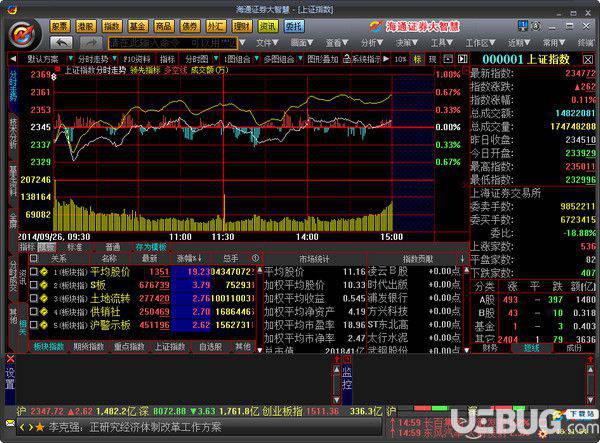Screen dimensions: 600x443
Task: Click the forward arrow navigation button
Action: point(90,42)
